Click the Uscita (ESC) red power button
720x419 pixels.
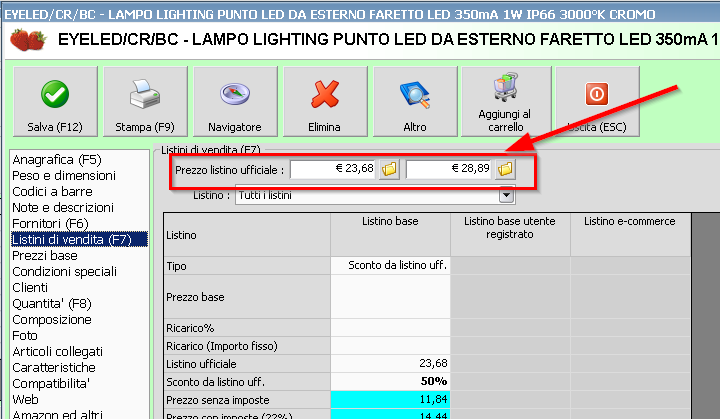coord(597,102)
